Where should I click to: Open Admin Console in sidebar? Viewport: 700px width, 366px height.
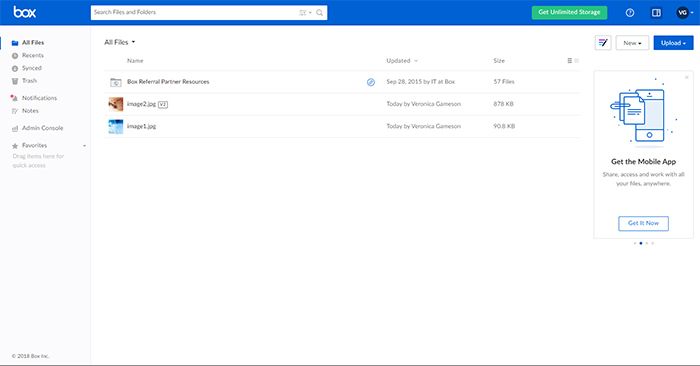click(x=43, y=128)
